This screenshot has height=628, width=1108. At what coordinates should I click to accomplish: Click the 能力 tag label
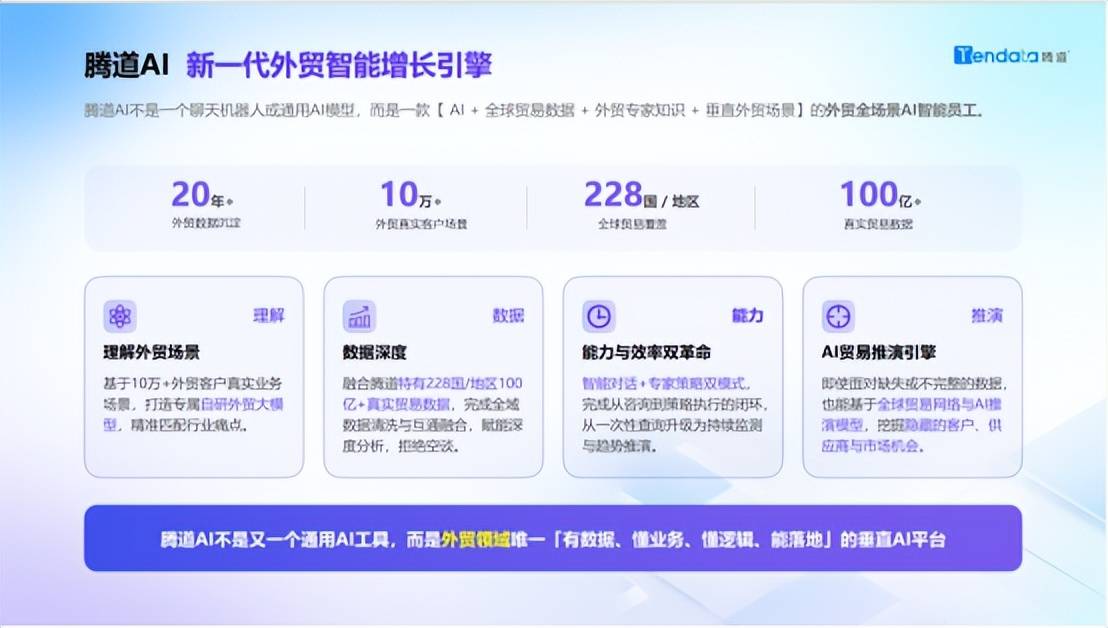748,316
